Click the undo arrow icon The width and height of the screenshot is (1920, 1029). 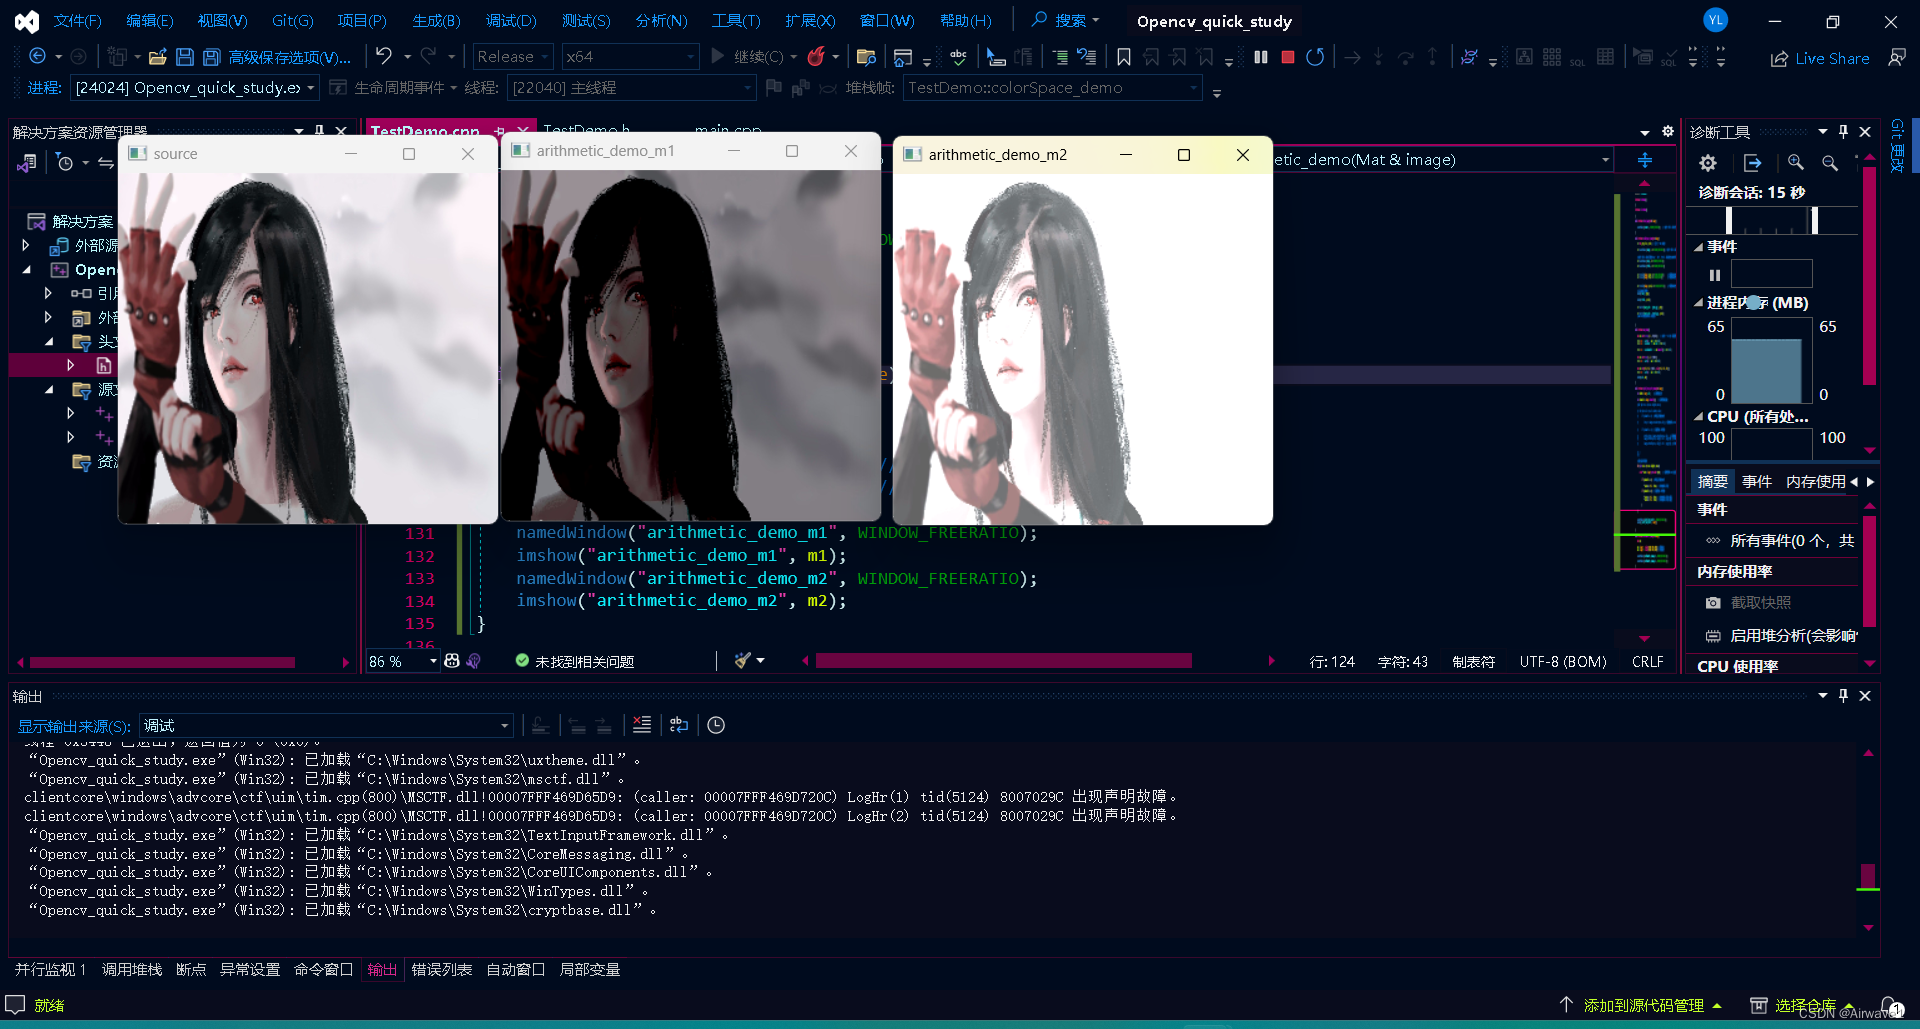(x=384, y=57)
